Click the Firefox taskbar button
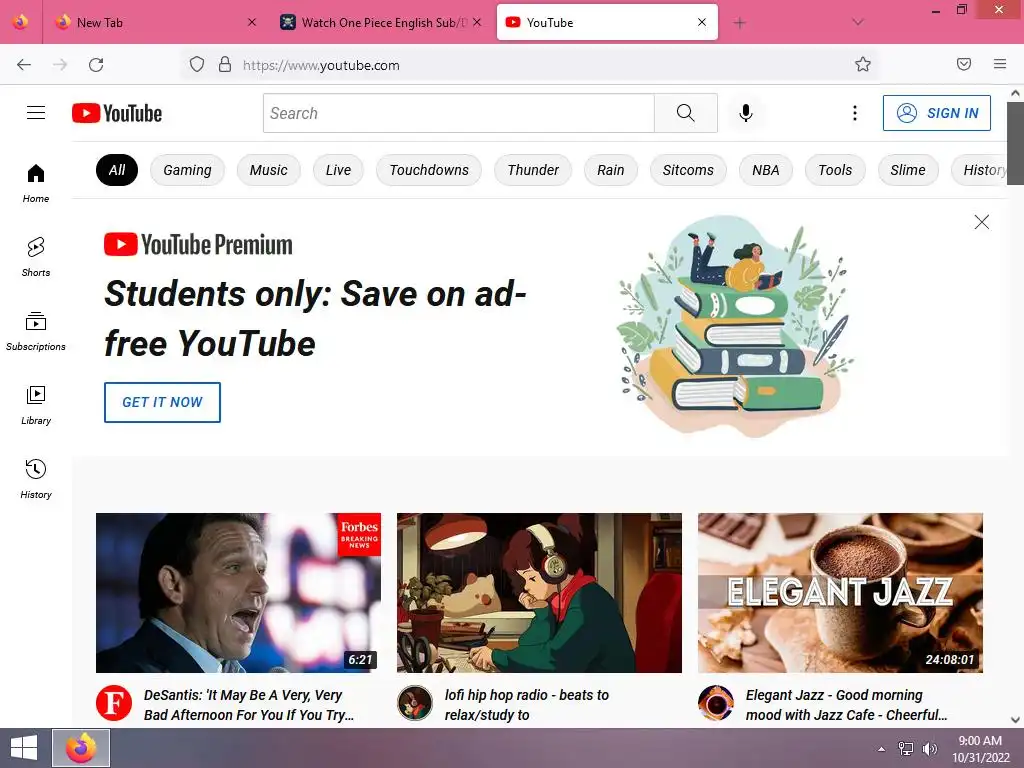The height and width of the screenshot is (768, 1024). point(81,748)
